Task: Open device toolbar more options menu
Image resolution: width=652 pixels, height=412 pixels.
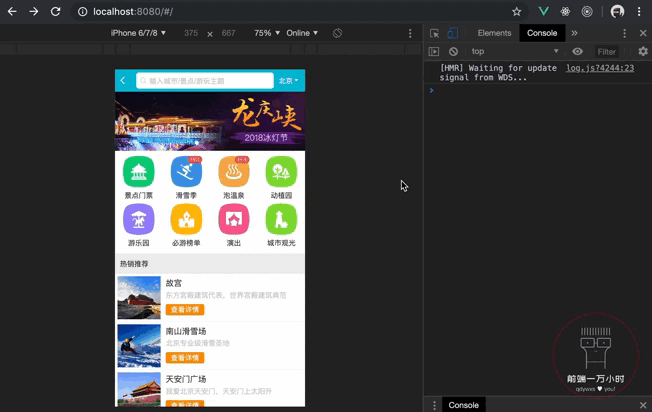Action: point(410,33)
